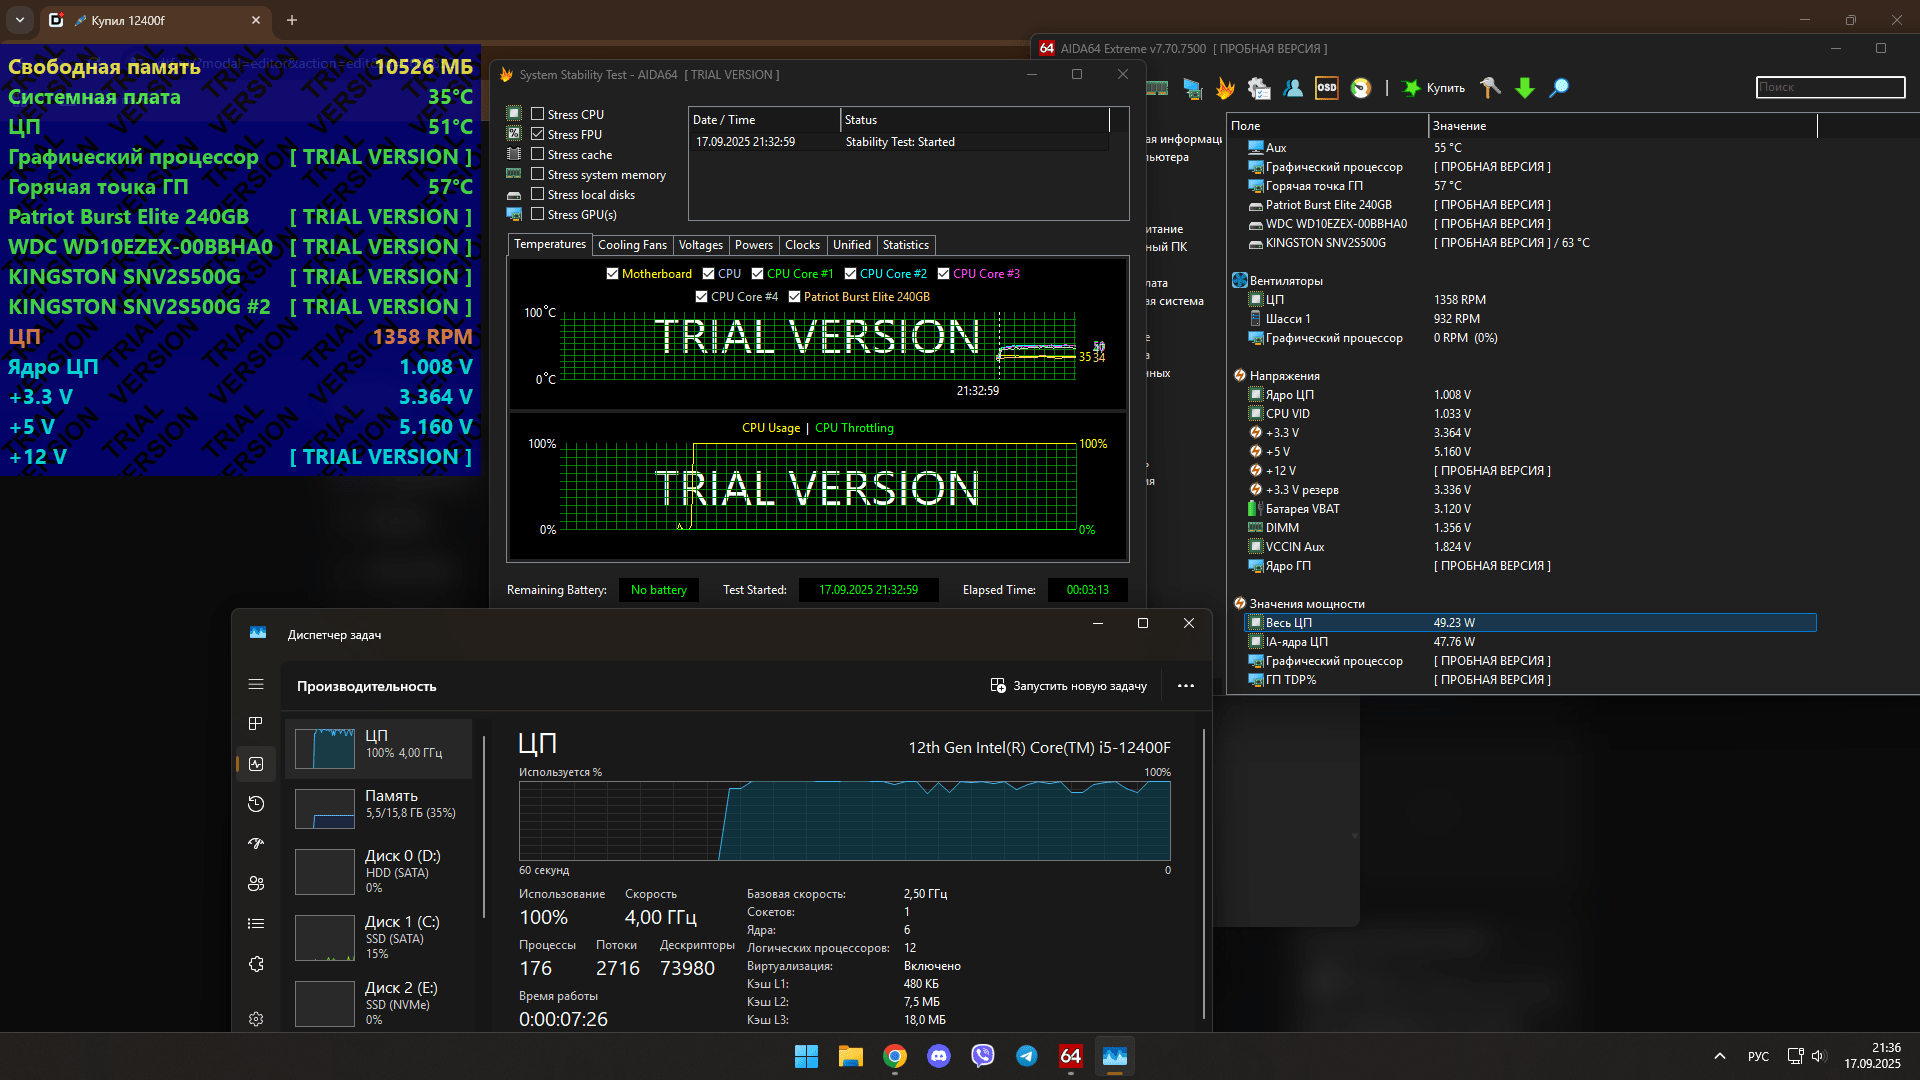Toggle the Patriot Burst Elite 240GB graph checkbox

click(x=795, y=297)
